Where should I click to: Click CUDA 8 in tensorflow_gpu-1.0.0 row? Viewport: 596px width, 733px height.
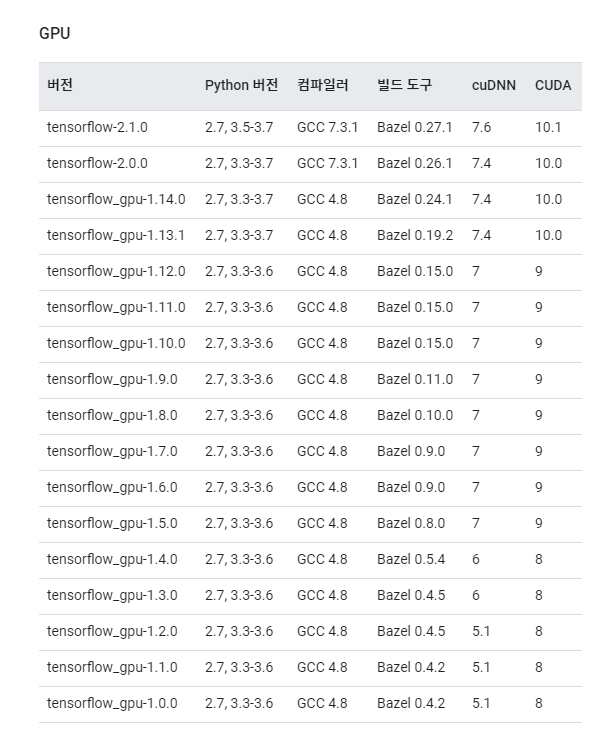tap(539, 703)
